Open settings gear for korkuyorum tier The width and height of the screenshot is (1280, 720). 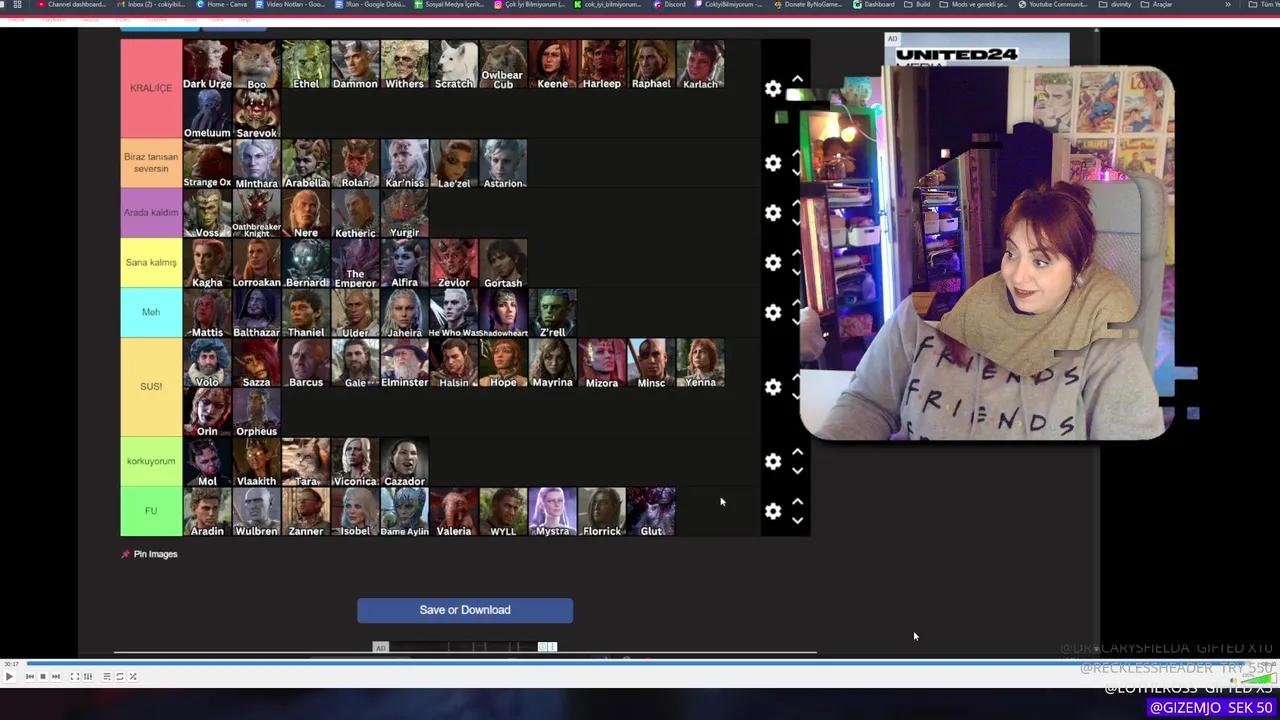coord(773,462)
